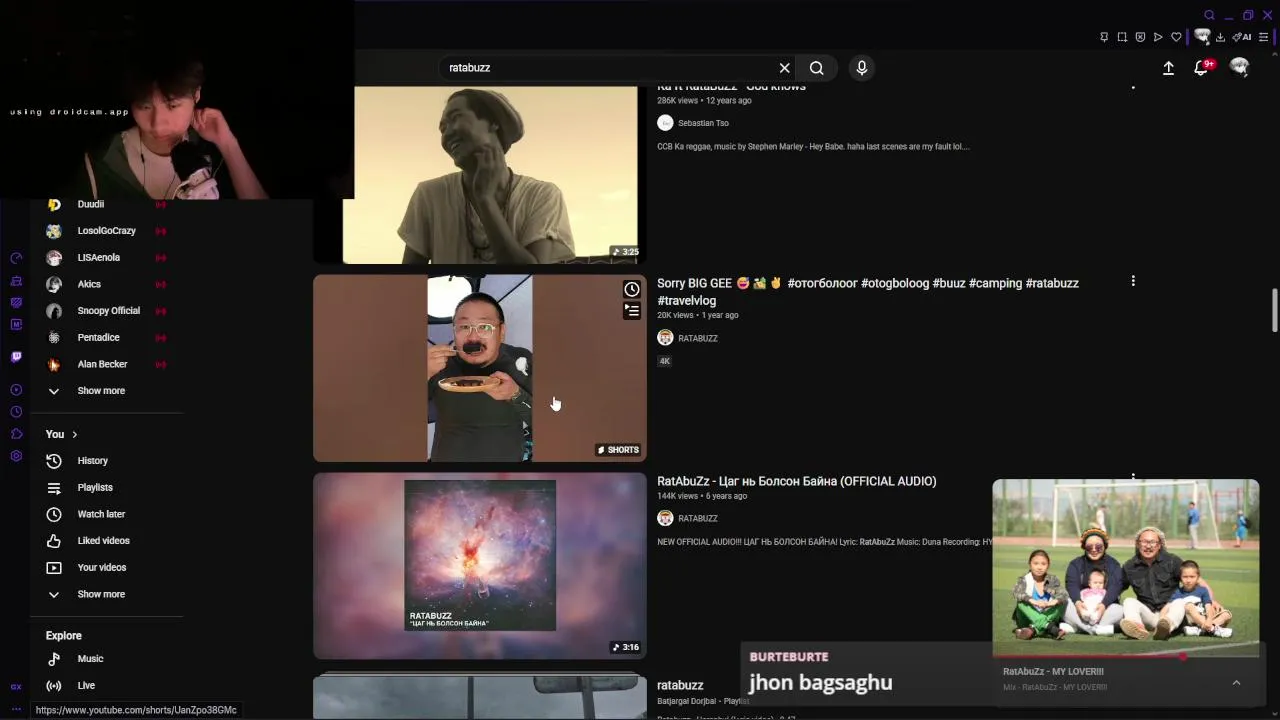Click the browser toolbar play/flow arrow icon
The image size is (1280, 720).
1158,37
